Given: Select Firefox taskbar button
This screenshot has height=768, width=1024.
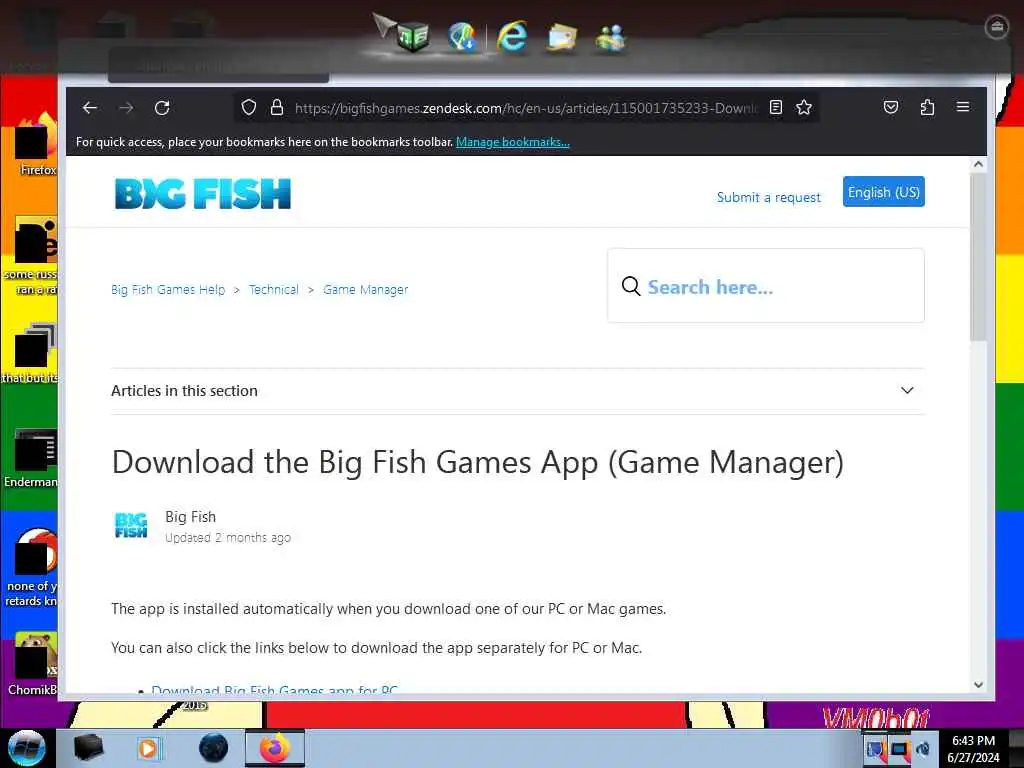Looking at the screenshot, I should 275,748.
